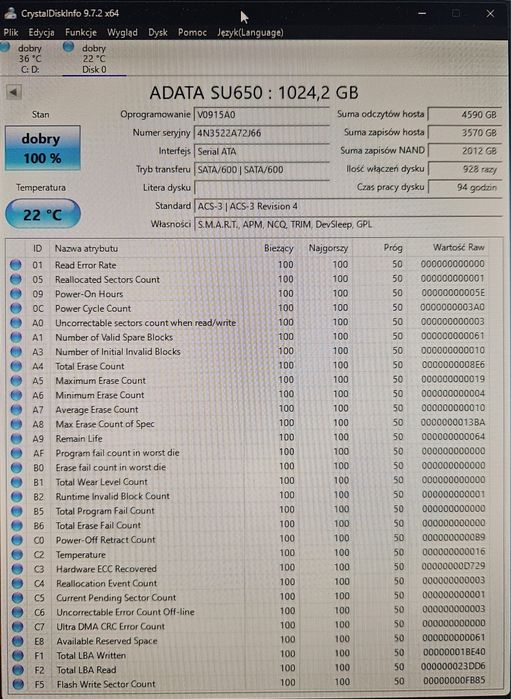The image size is (511, 699).
Task: Click the status icon for Current Pending Sector Count
Action: tap(17, 598)
